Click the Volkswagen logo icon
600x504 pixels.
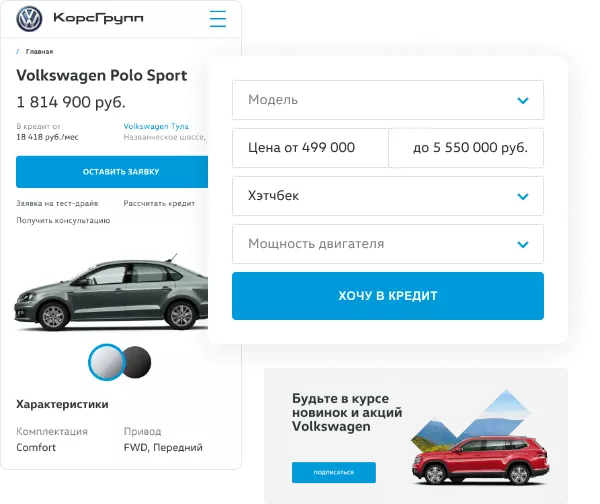(x=29, y=19)
